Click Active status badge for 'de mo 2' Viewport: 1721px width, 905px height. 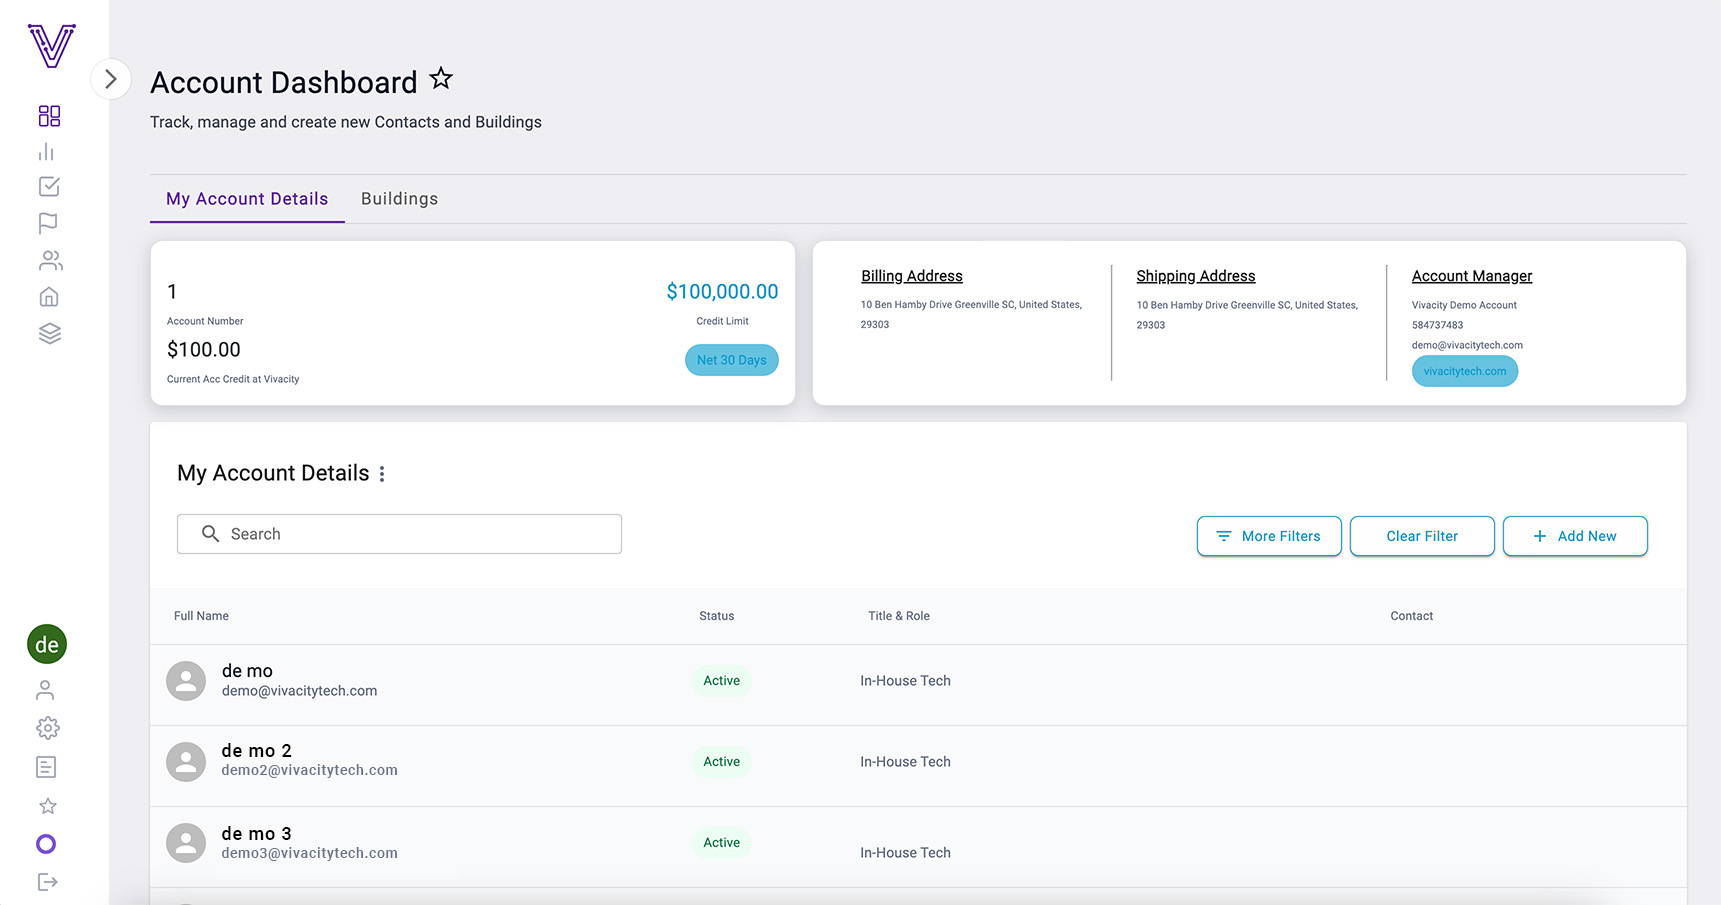click(722, 762)
